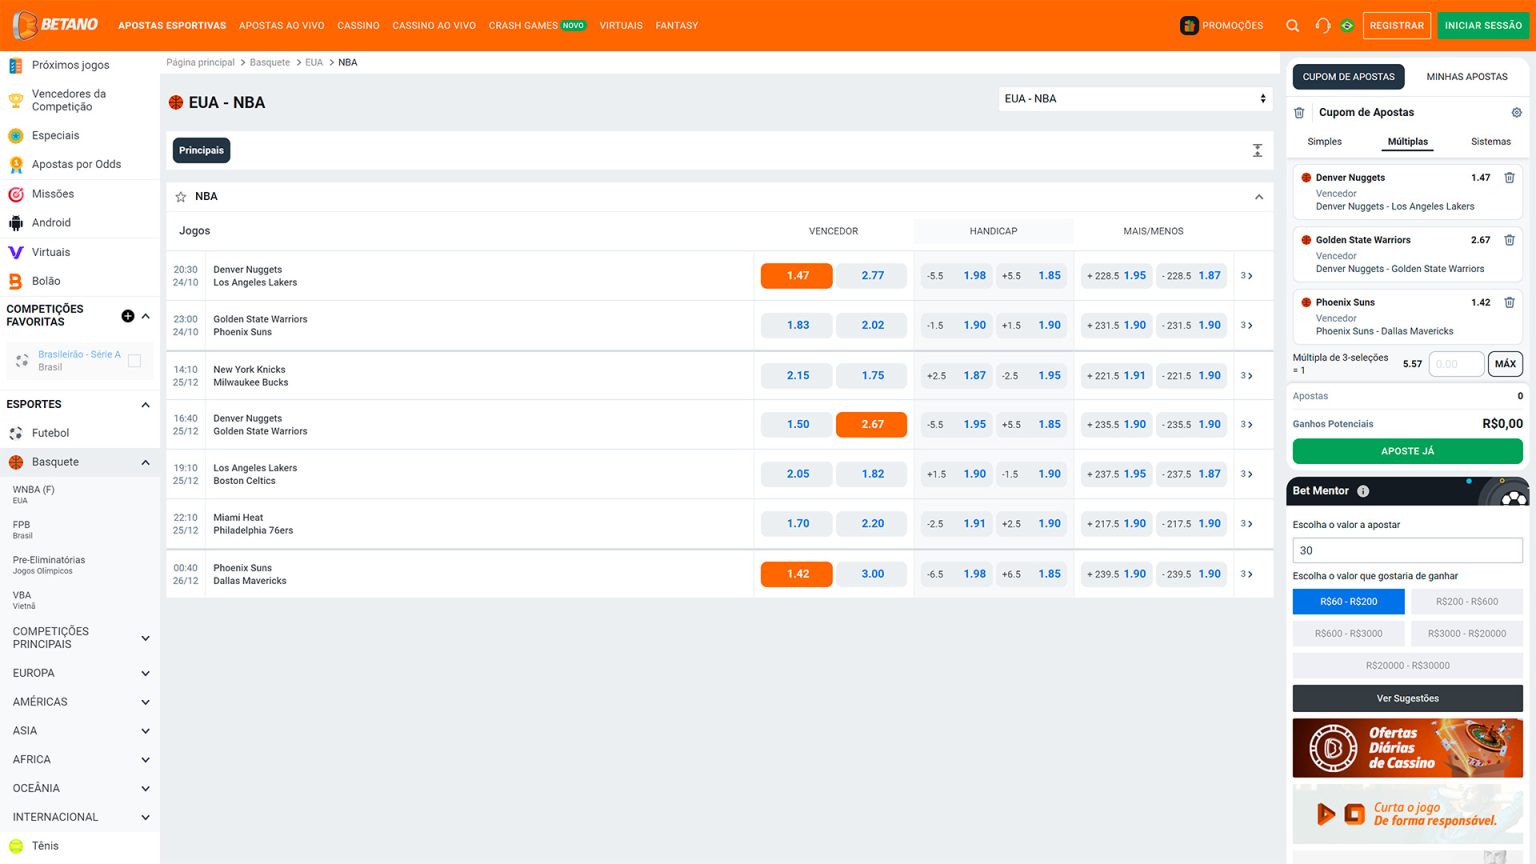Select New York Knicks 2.15 odds

click(796, 375)
